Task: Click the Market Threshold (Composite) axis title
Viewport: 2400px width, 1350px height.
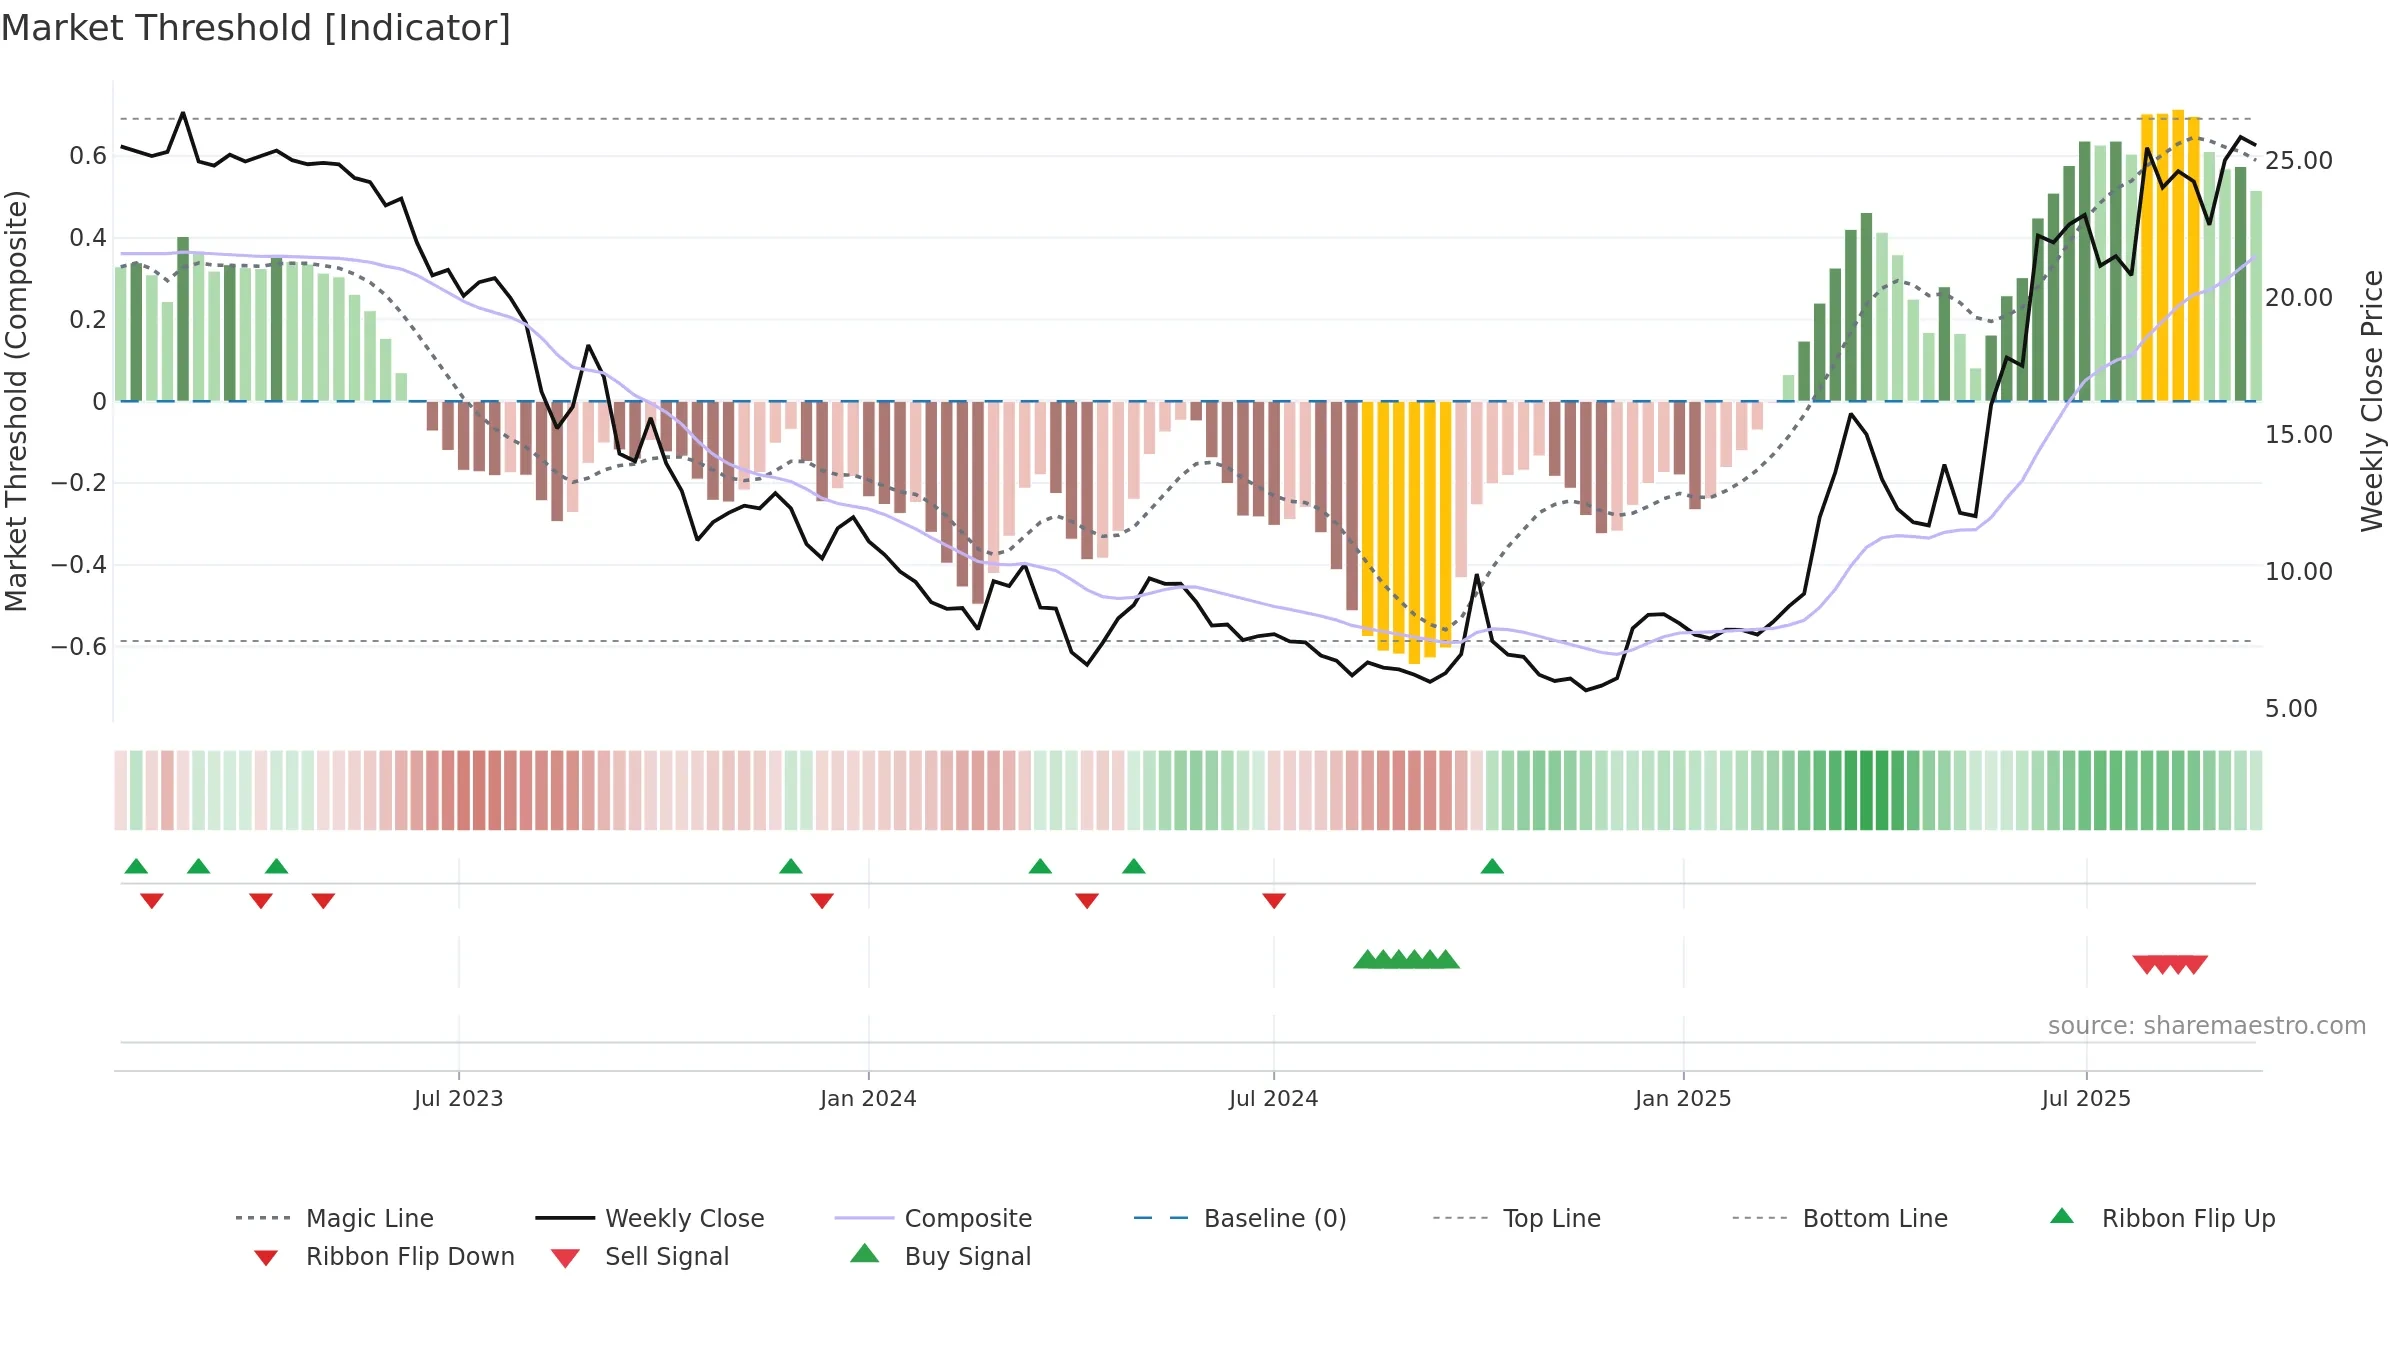Action: 16,400
